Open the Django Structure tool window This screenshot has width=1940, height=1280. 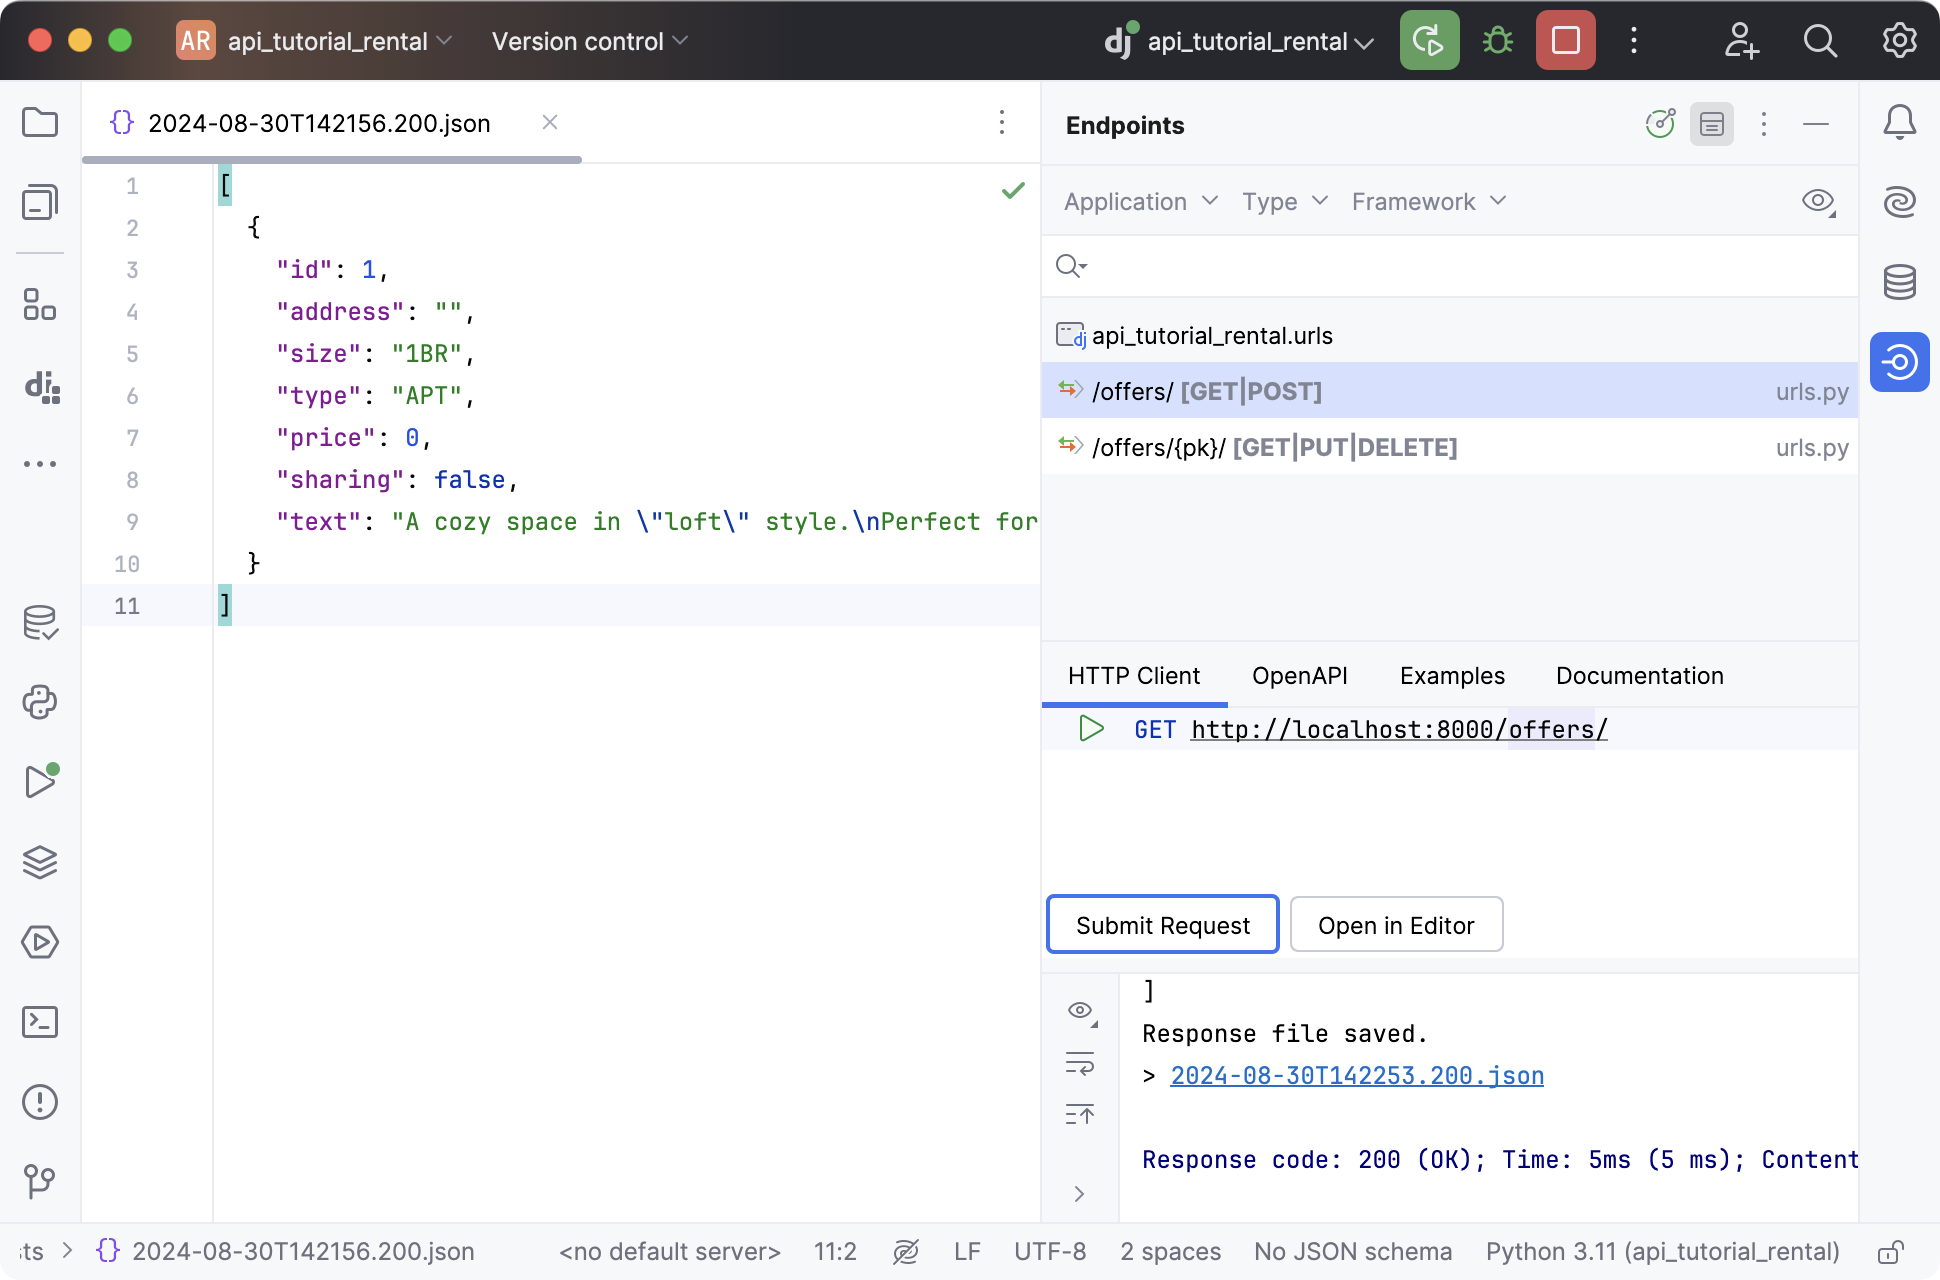coord(40,390)
